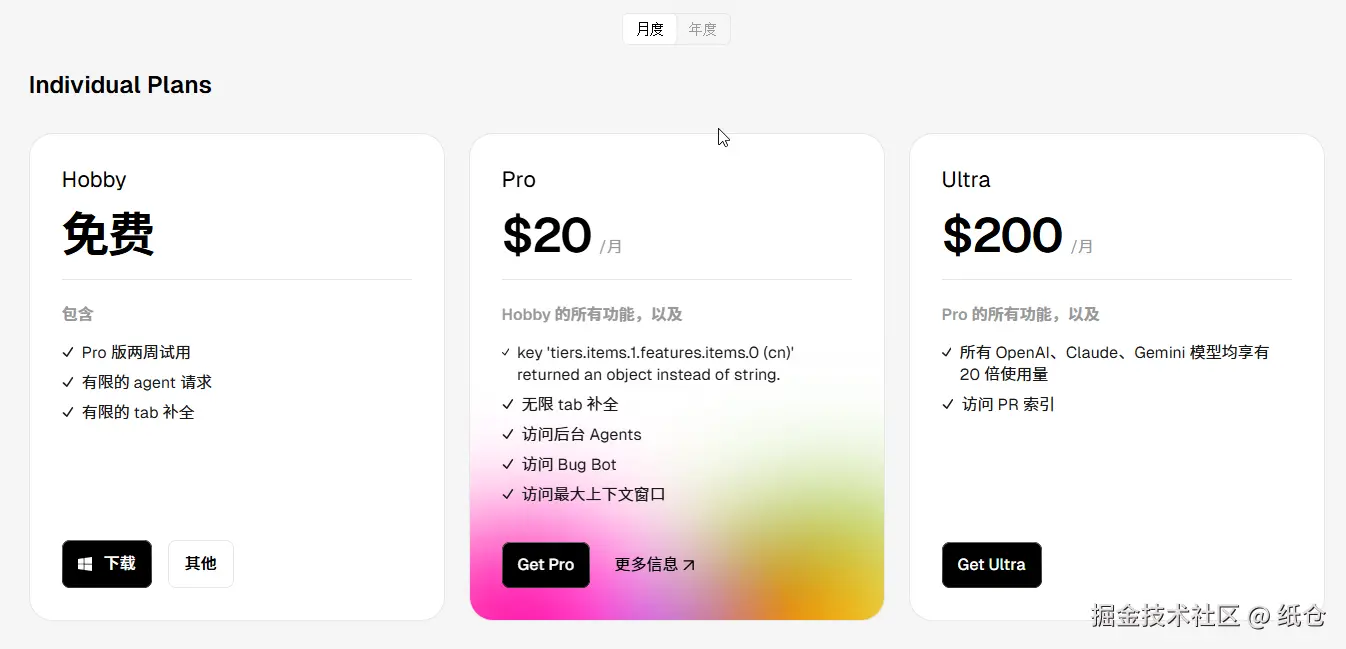This screenshot has height=649, width=1346.
Task: Click checkmark next to Pro 版两周试用
Action: (68, 353)
